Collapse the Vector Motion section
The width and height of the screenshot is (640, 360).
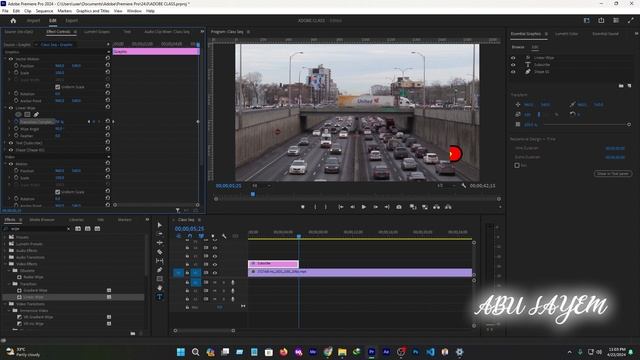6,59
